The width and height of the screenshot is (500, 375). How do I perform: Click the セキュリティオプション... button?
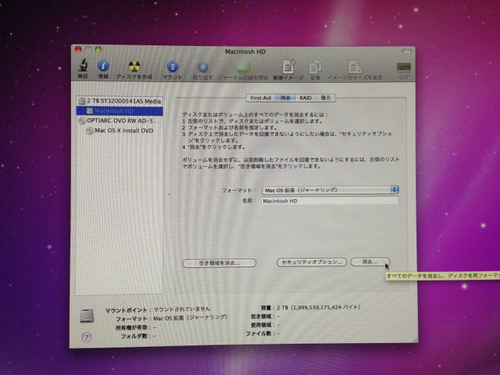click(x=312, y=262)
